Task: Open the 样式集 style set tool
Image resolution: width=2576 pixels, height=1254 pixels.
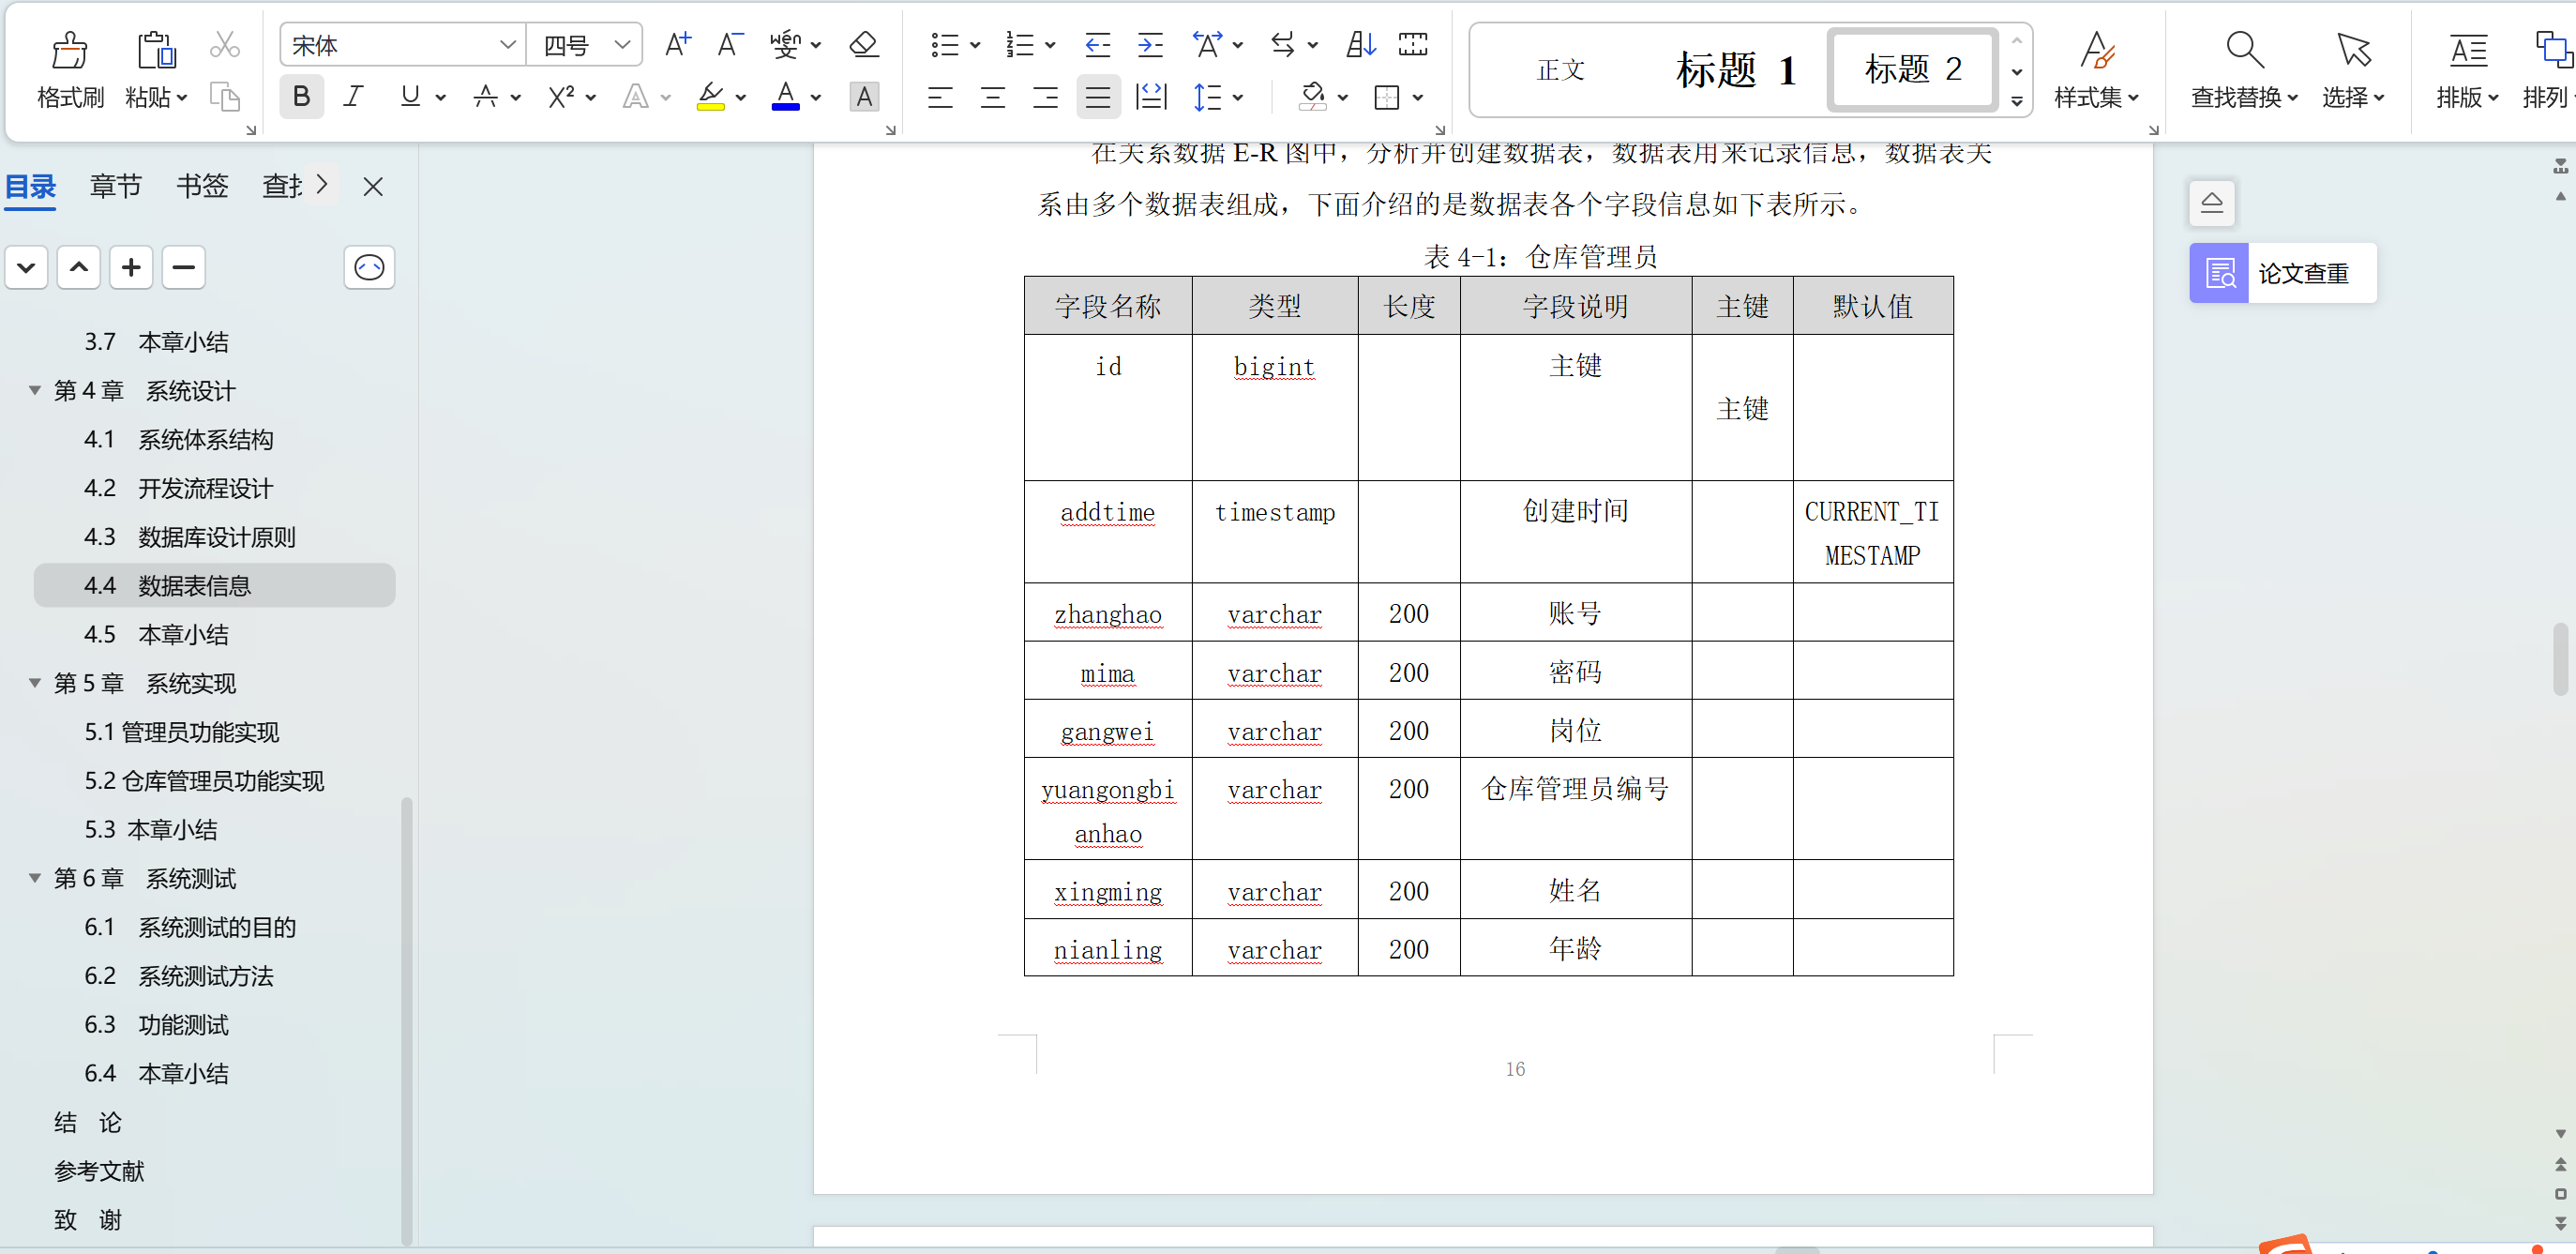Action: tap(2097, 68)
